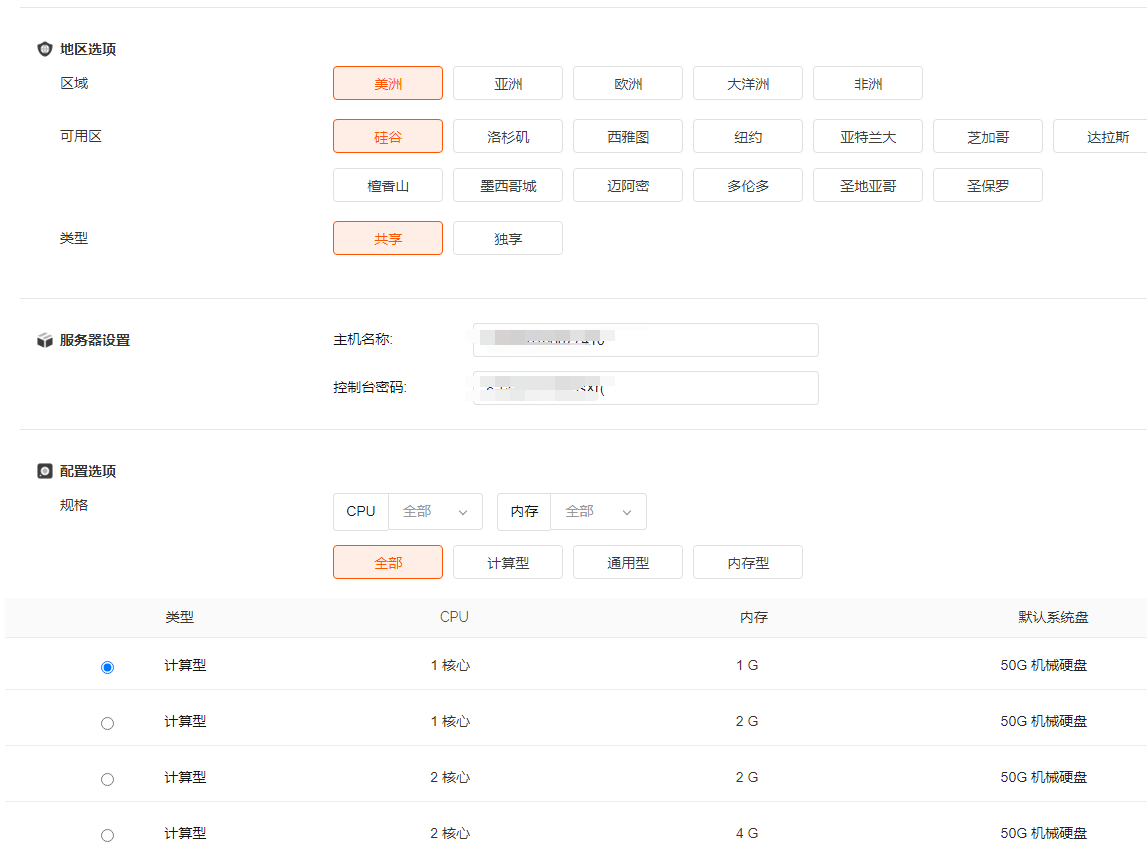Click the 主机名称 input field
The height and width of the screenshot is (849, 1147).
point(645,340)
